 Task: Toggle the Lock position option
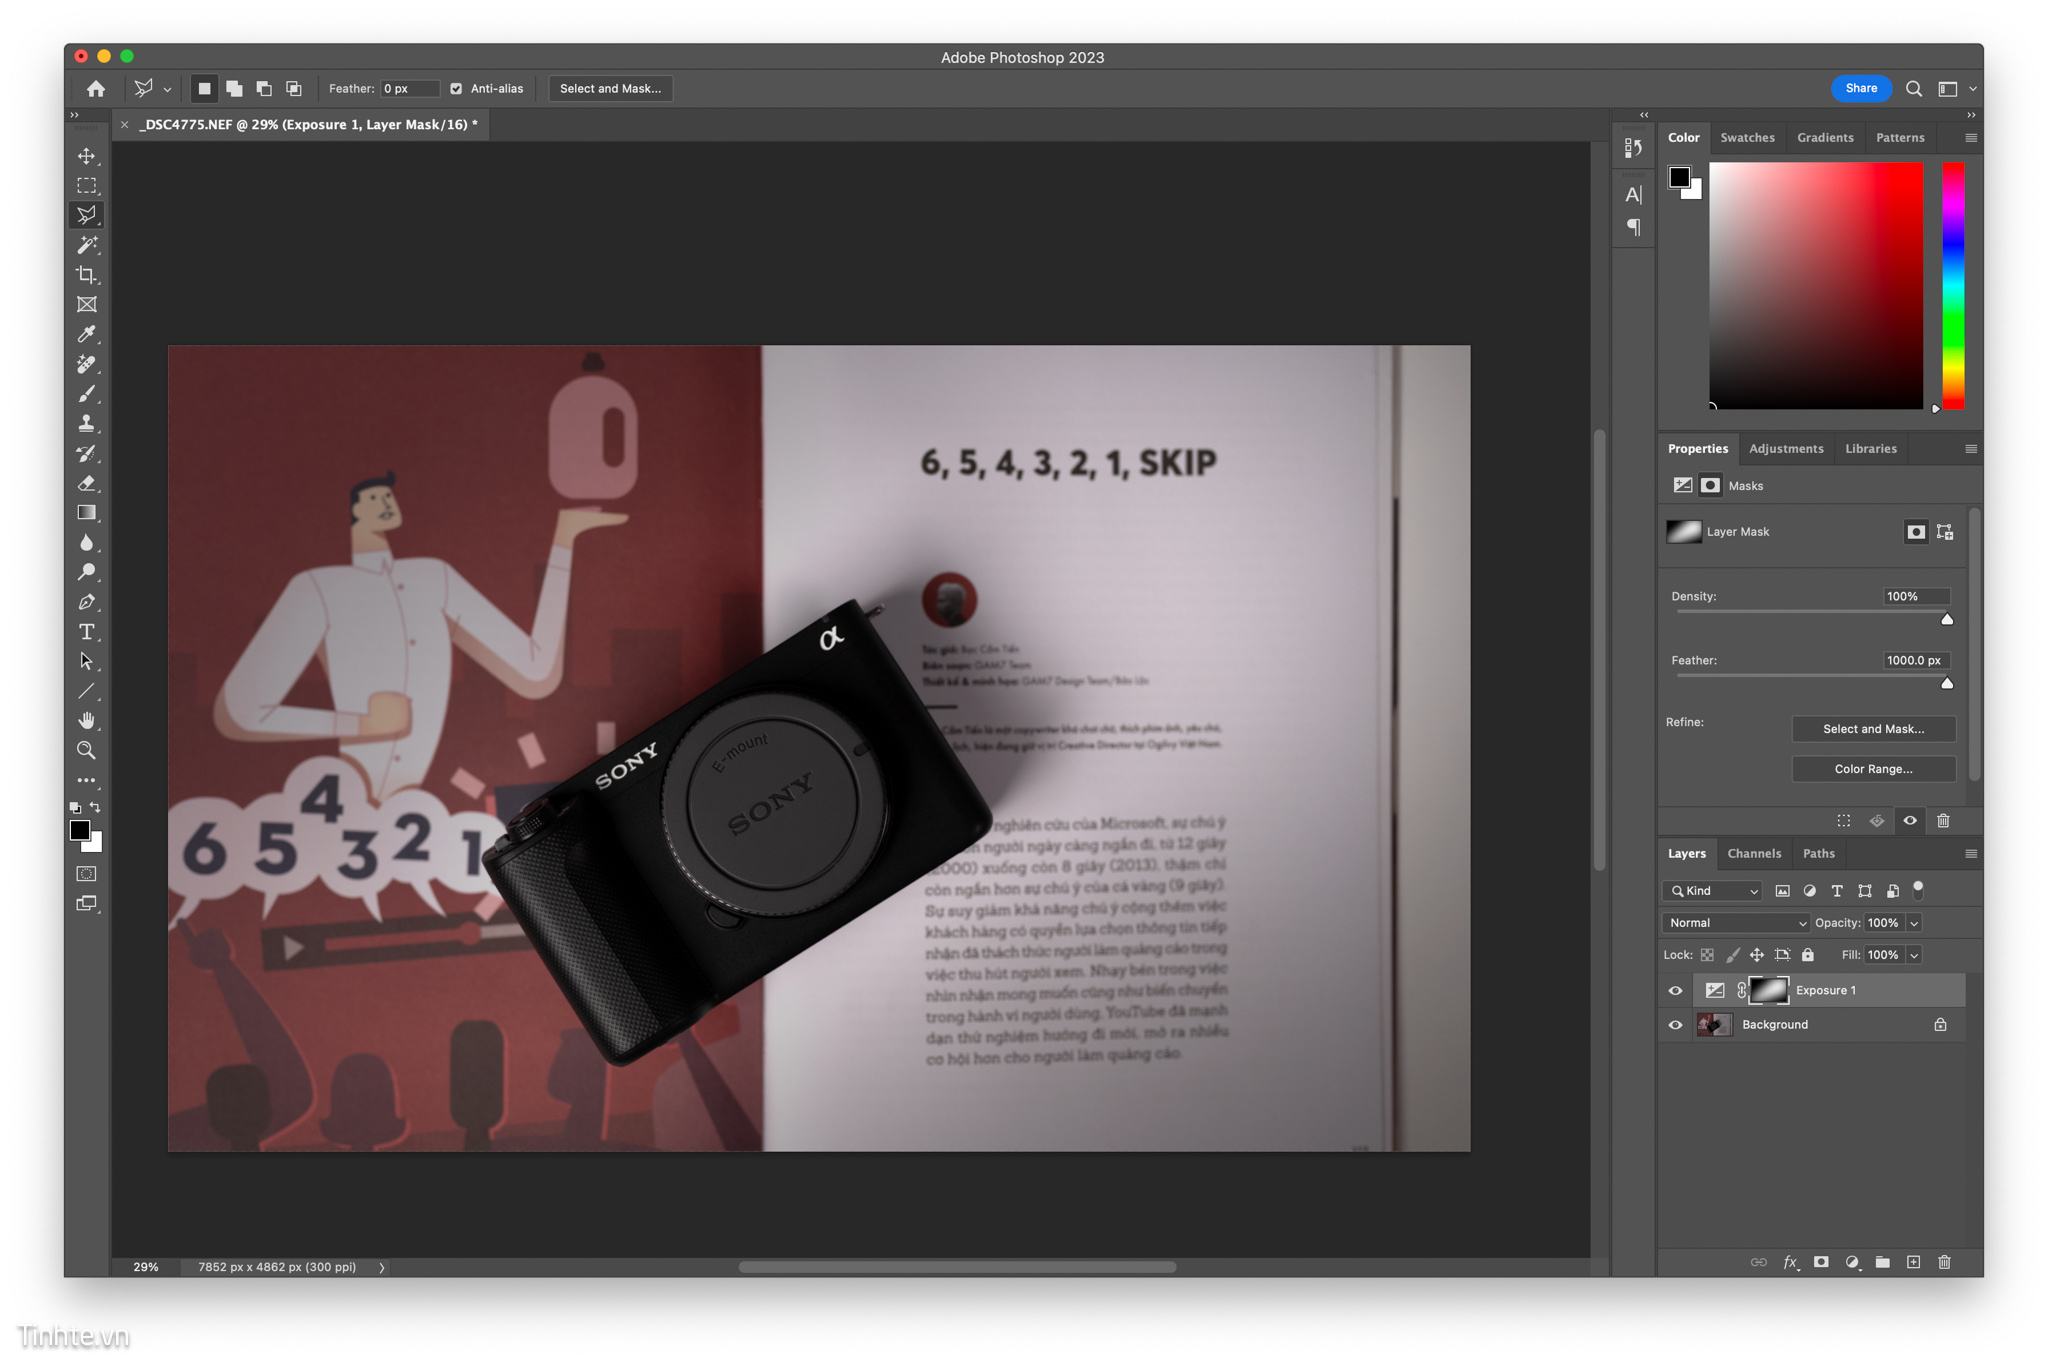pyautogui.click(x=1756, y=955)
